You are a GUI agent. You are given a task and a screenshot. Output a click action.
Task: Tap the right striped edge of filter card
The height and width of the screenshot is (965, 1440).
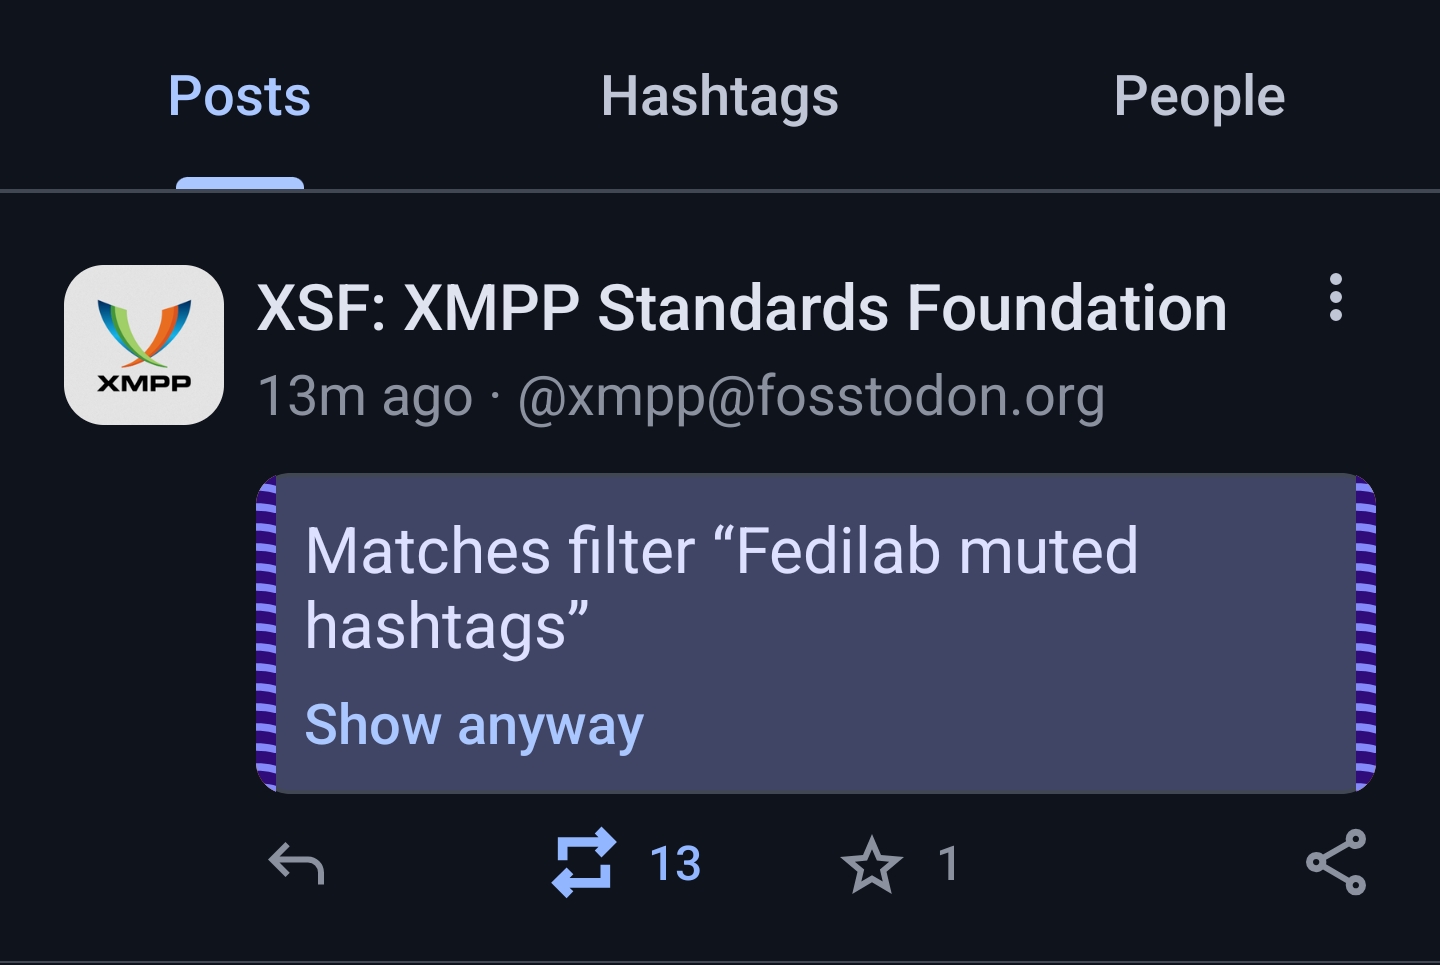pos(1365,633)
